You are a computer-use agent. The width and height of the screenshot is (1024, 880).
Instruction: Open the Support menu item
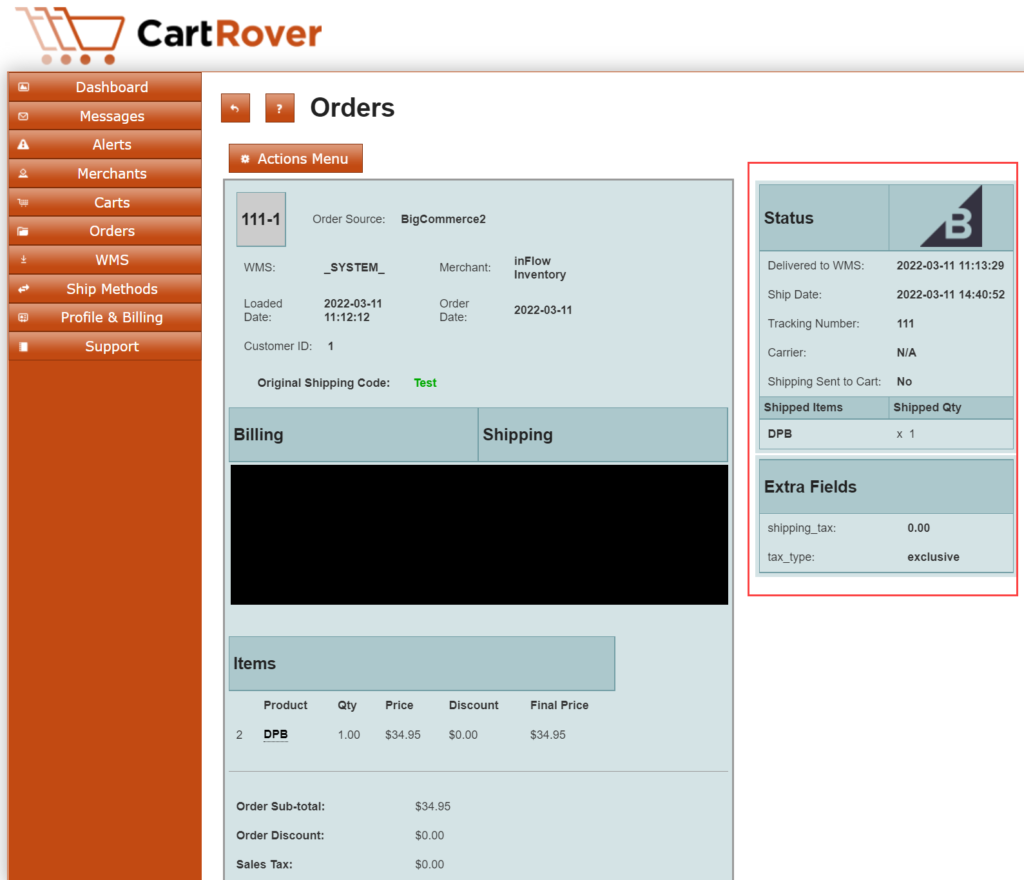(x=104, y=347)
